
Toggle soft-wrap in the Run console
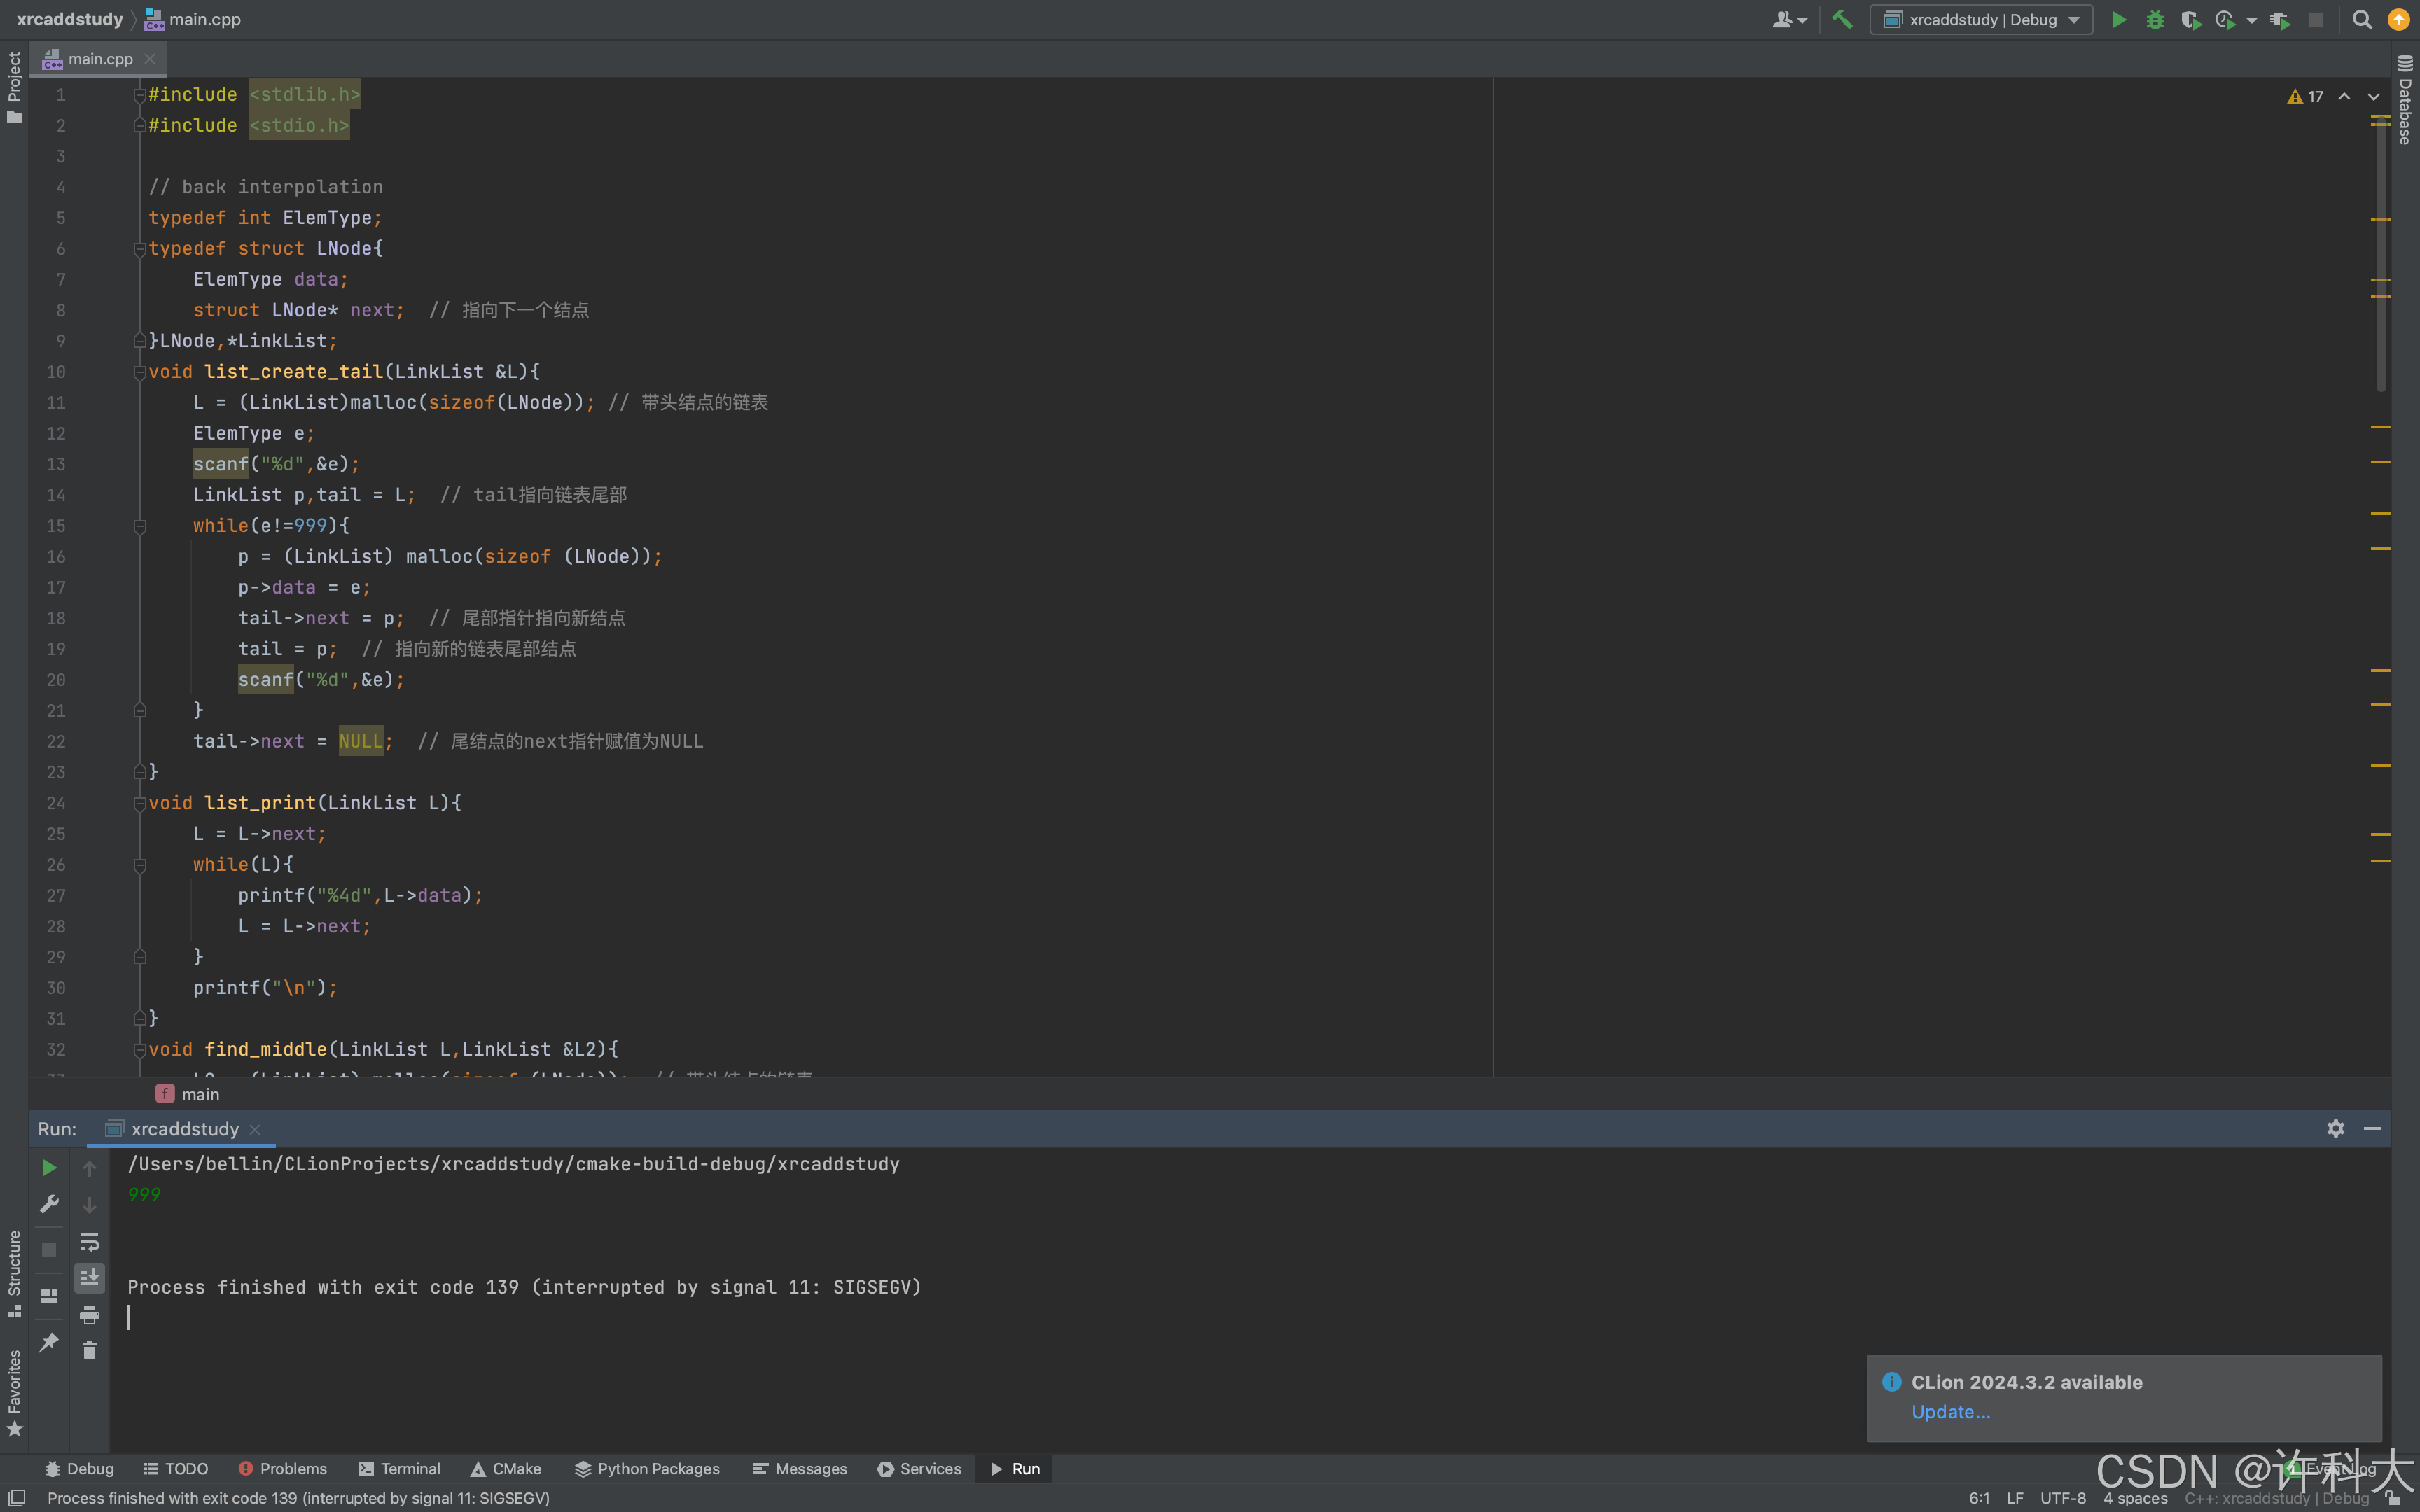pyautogui.click(x=89, y=1242)
